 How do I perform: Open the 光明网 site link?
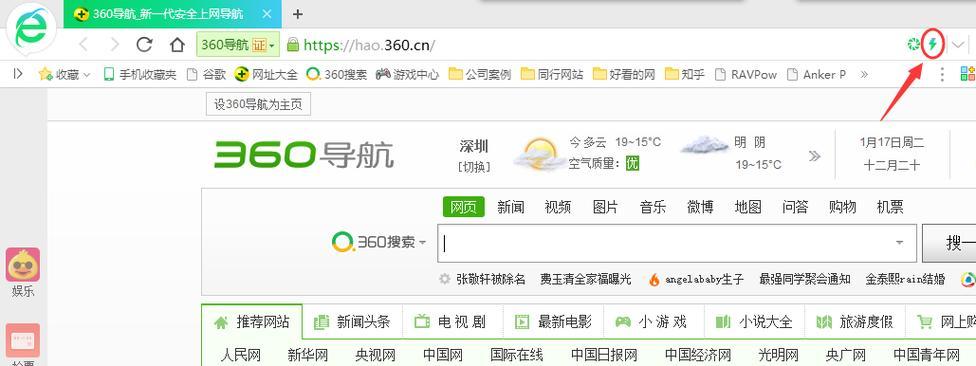coord(778,355)
